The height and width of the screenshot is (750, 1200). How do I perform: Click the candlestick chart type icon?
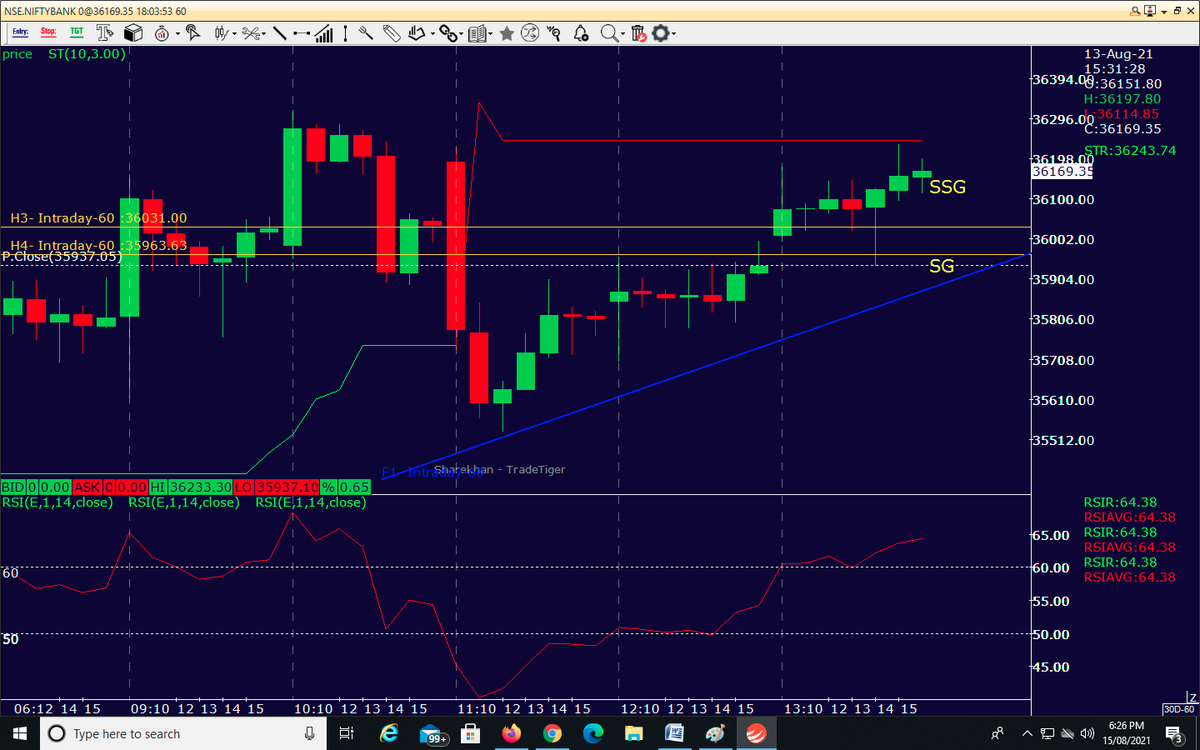pyautogui.click(x=220, y=33)
